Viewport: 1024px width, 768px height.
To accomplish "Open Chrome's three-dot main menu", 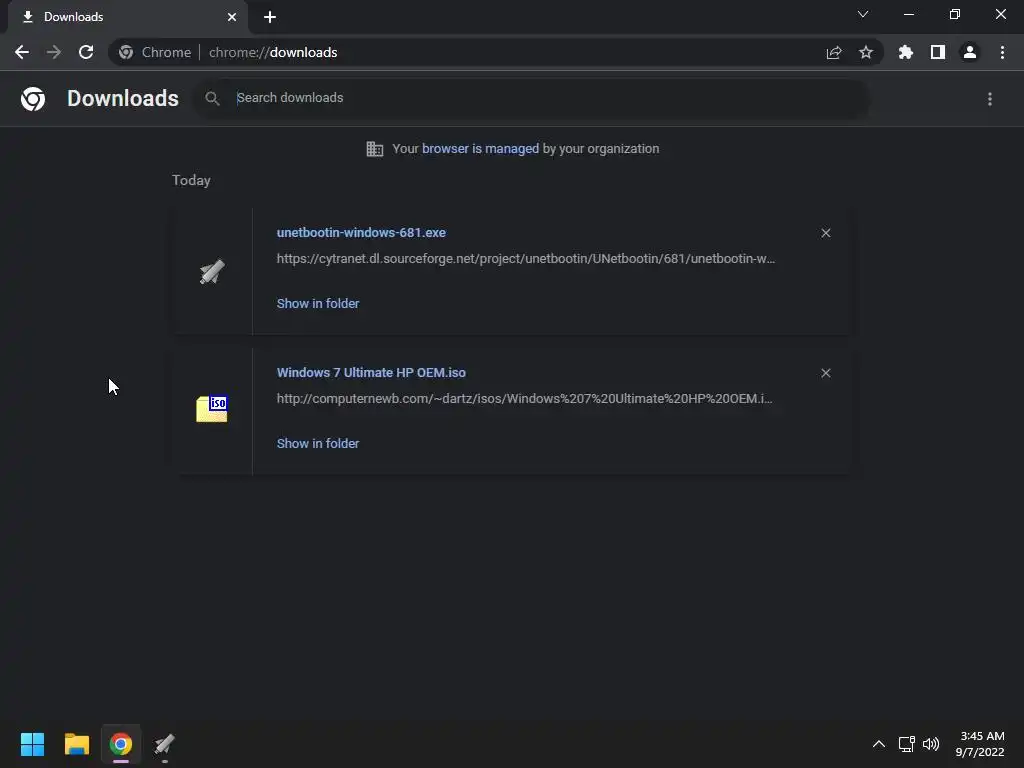I will [1002, 52].
